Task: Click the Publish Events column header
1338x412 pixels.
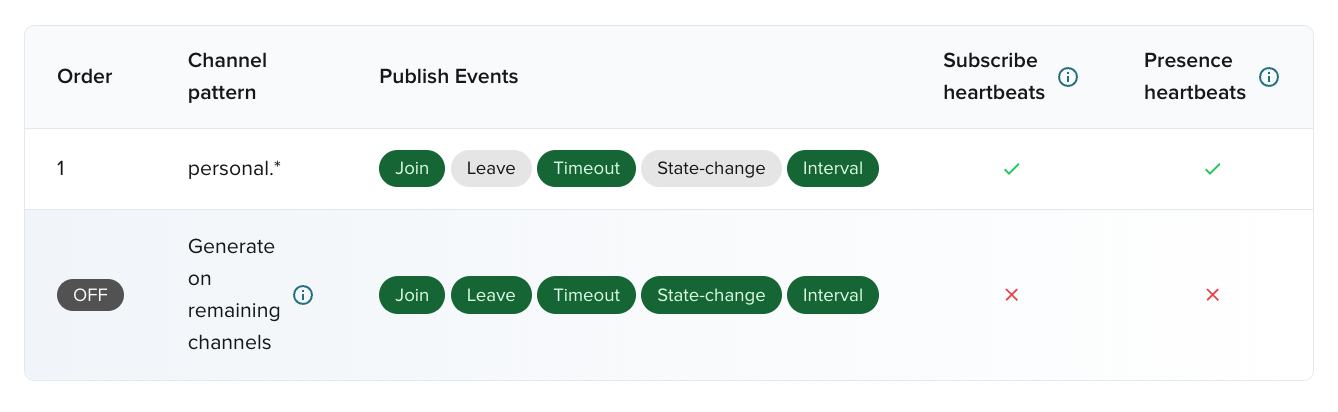Action: click(x=449, y=77)
